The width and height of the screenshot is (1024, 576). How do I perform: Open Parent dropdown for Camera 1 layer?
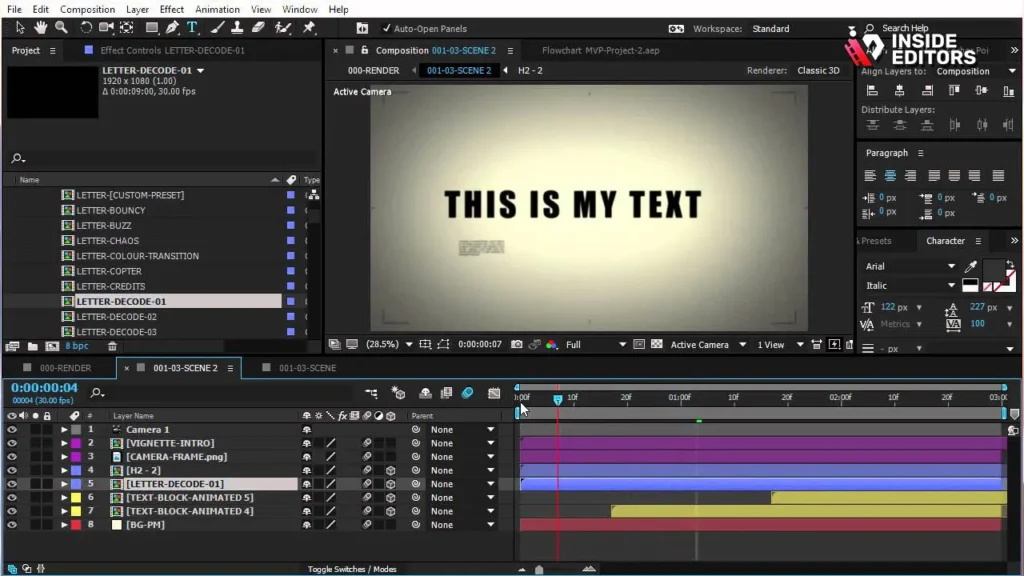pyautogui.click(x=461, y=430)
